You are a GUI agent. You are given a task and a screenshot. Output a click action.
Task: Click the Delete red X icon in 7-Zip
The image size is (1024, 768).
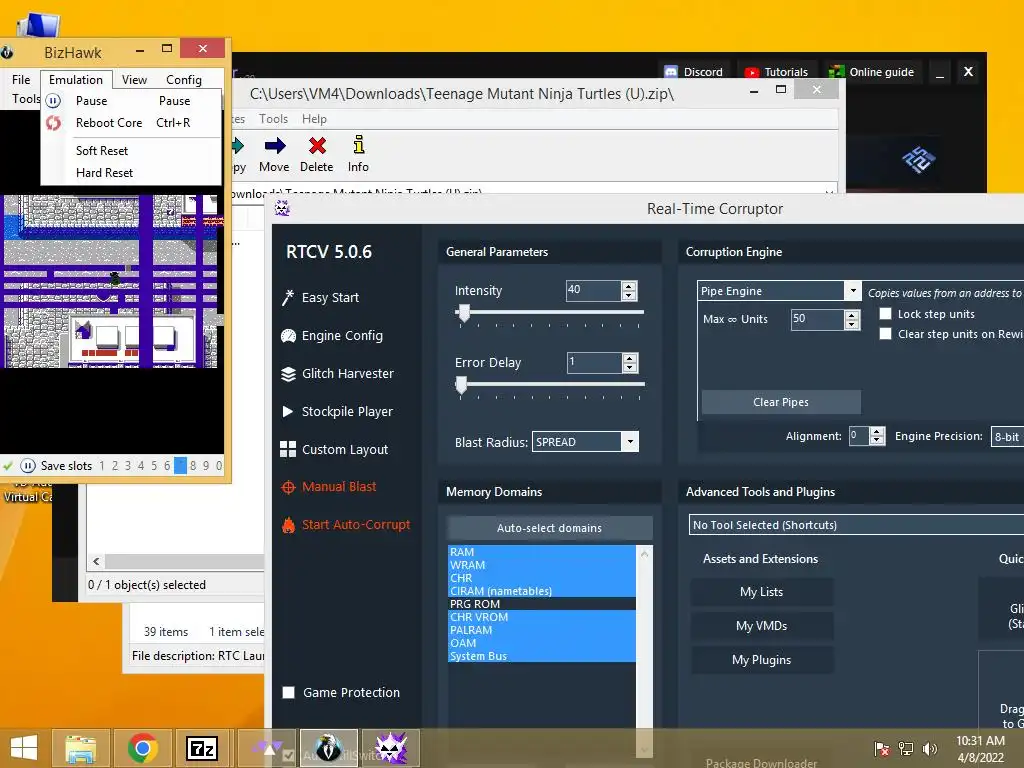[317, 146]
